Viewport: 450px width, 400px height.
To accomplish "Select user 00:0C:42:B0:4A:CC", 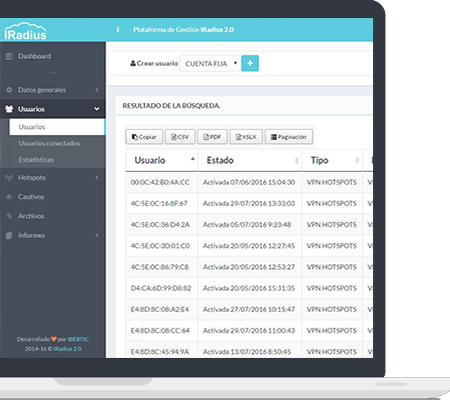I will (x=160, y=182).
